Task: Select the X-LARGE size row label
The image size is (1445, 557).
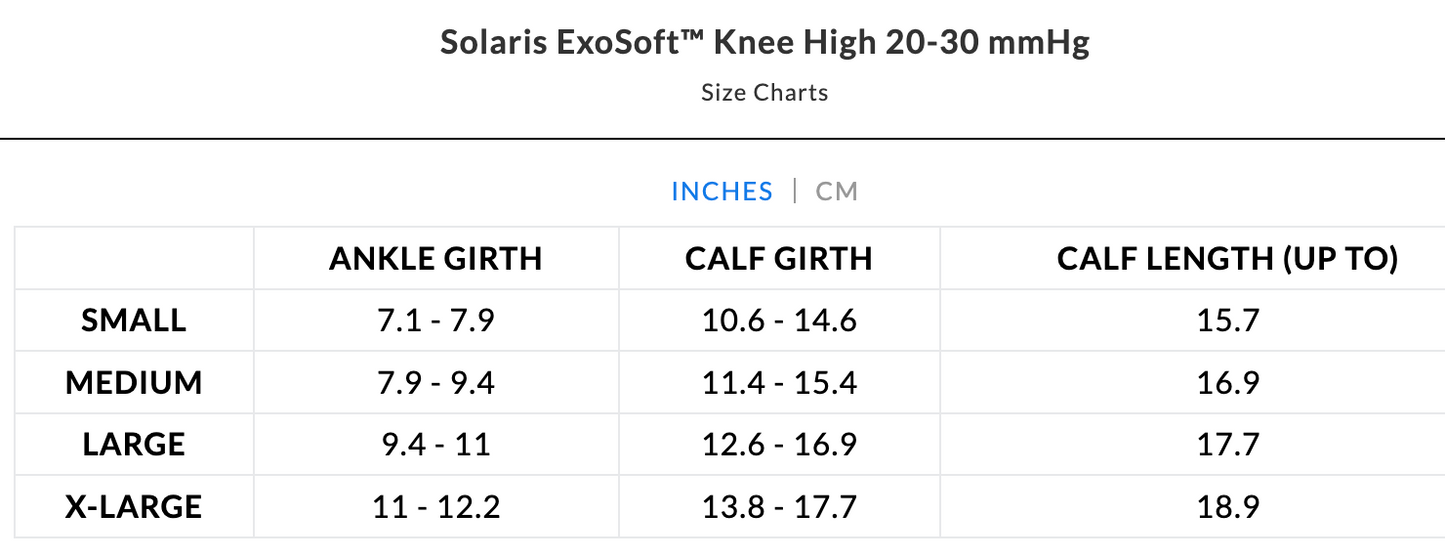Action: 134,507
